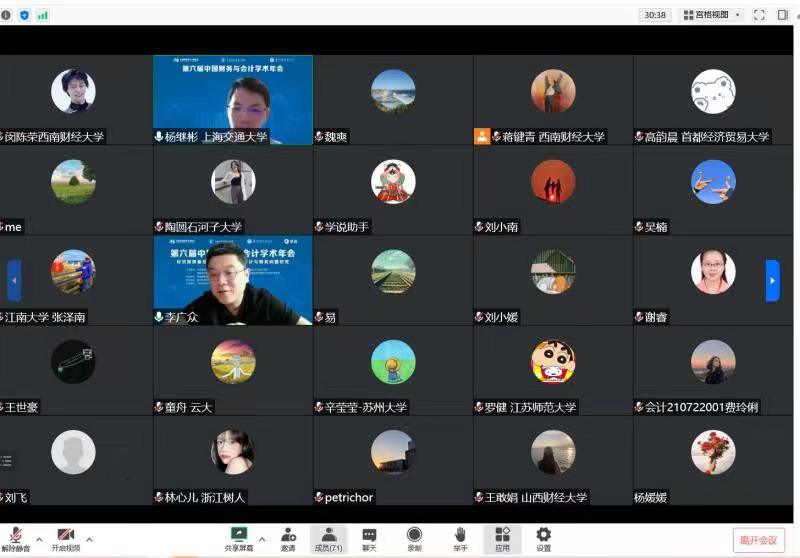The width and height of the screenshot is (800, 558).
Task: Expand video options arrow beside camera
Action: pyautogui.click(x=89, y=538)
